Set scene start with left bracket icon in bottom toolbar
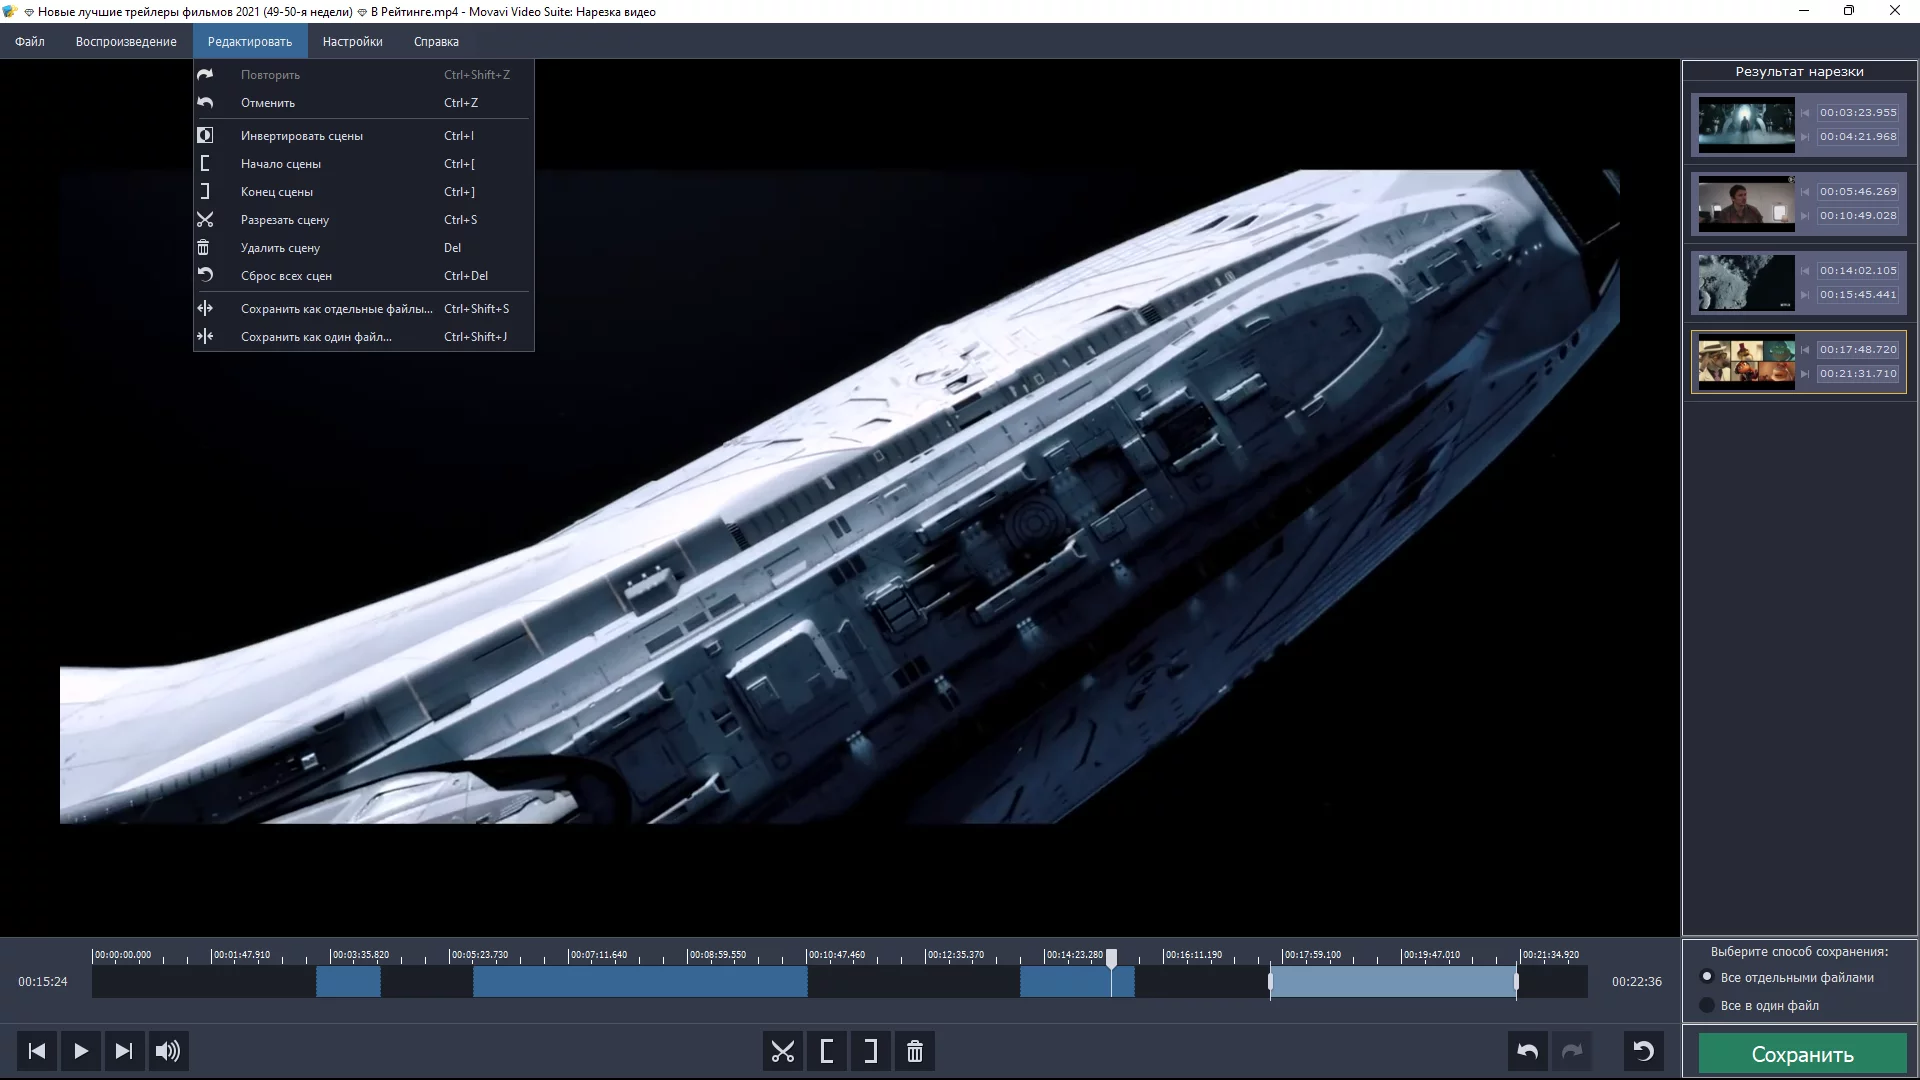This screenshot has width=1920, height=1080. [827, 1052]
